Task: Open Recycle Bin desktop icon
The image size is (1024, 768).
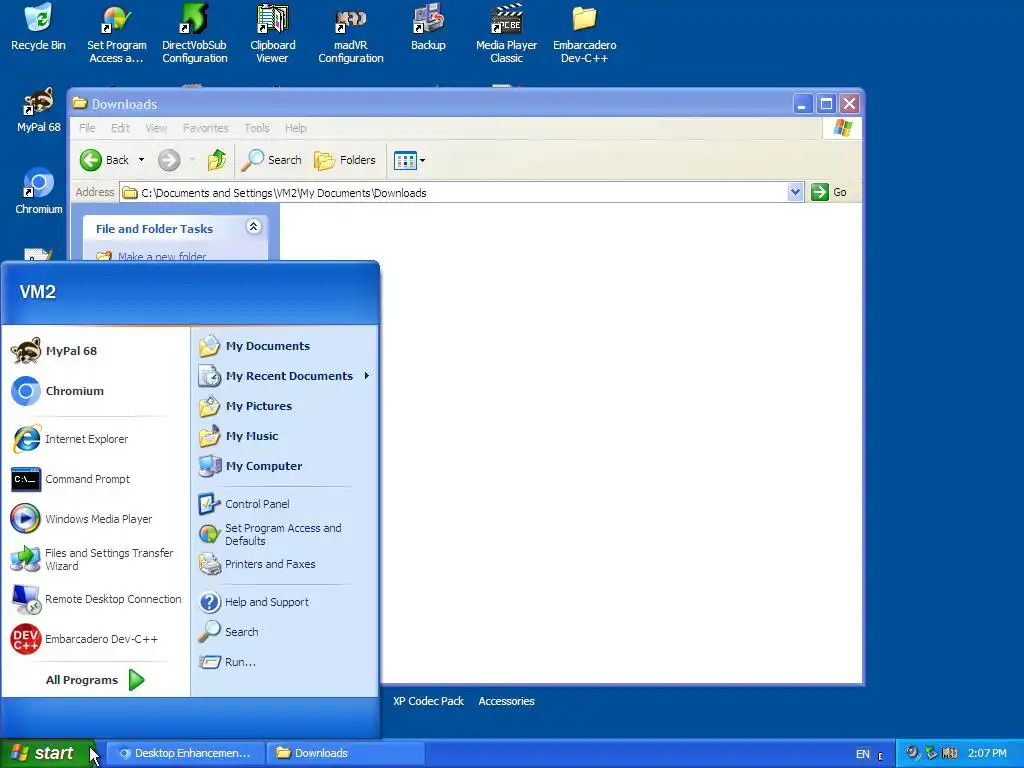Action: pos(38,29)
